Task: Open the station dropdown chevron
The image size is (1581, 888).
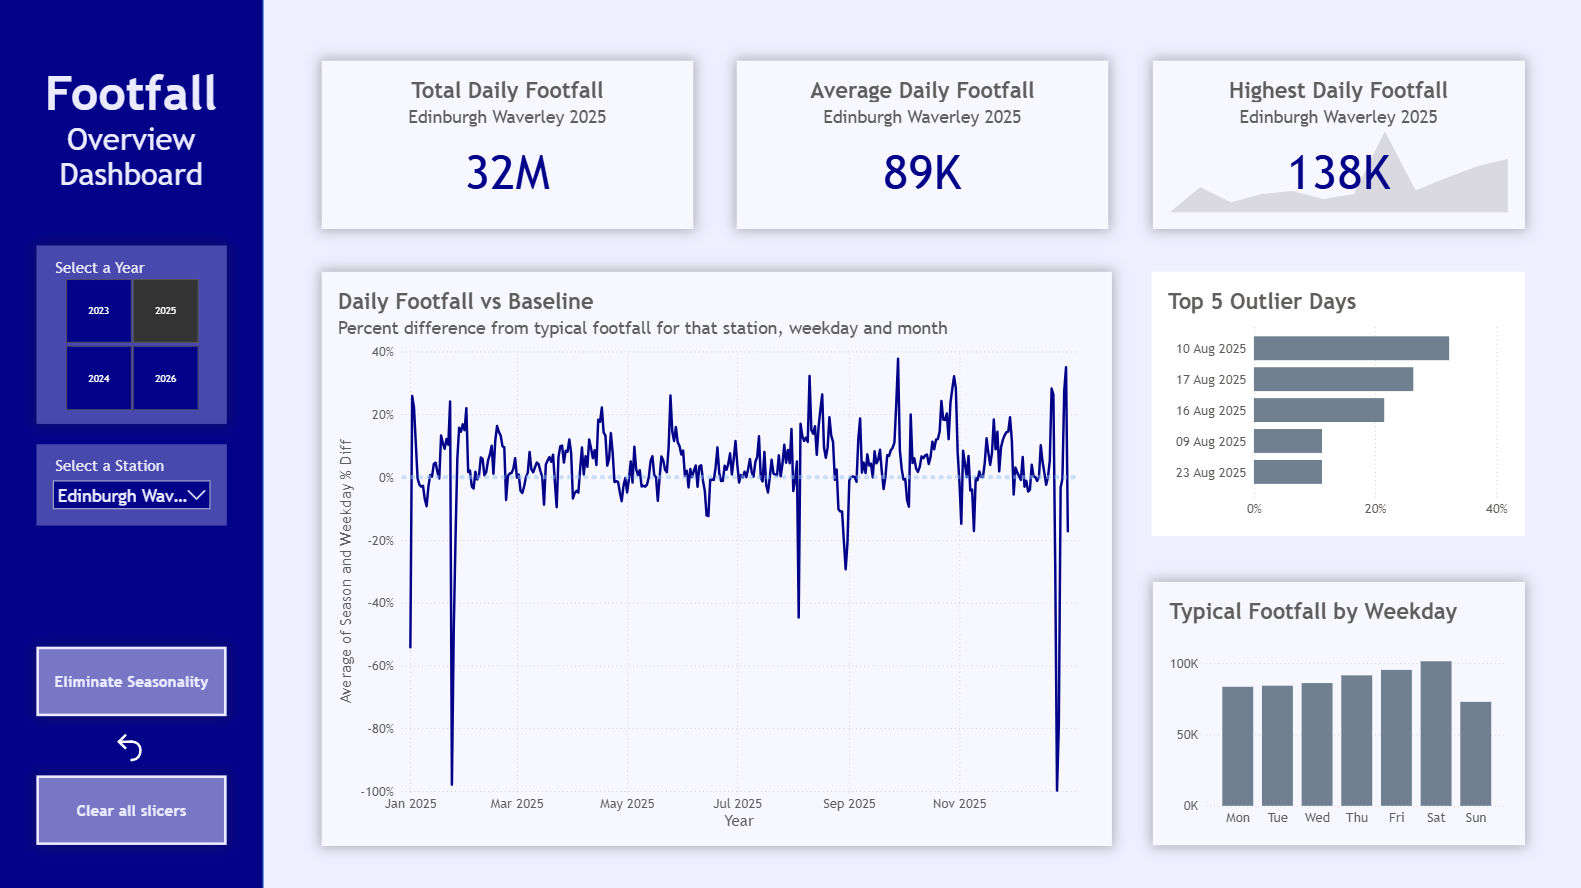Action: point(198,495)
